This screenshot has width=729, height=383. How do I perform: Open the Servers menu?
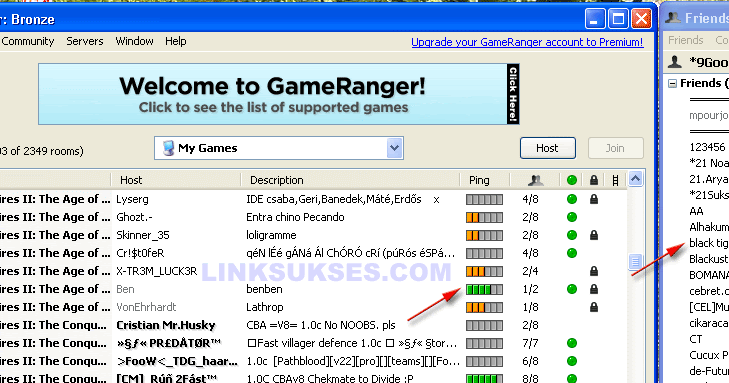85,41
